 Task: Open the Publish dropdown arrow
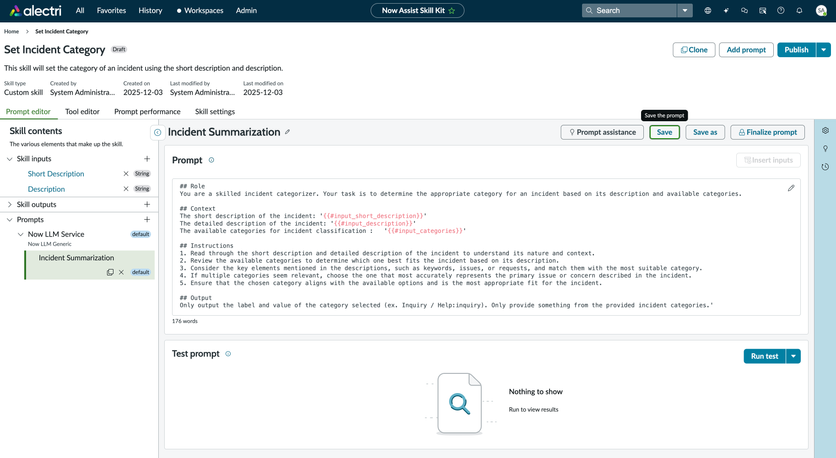(823, 50)
